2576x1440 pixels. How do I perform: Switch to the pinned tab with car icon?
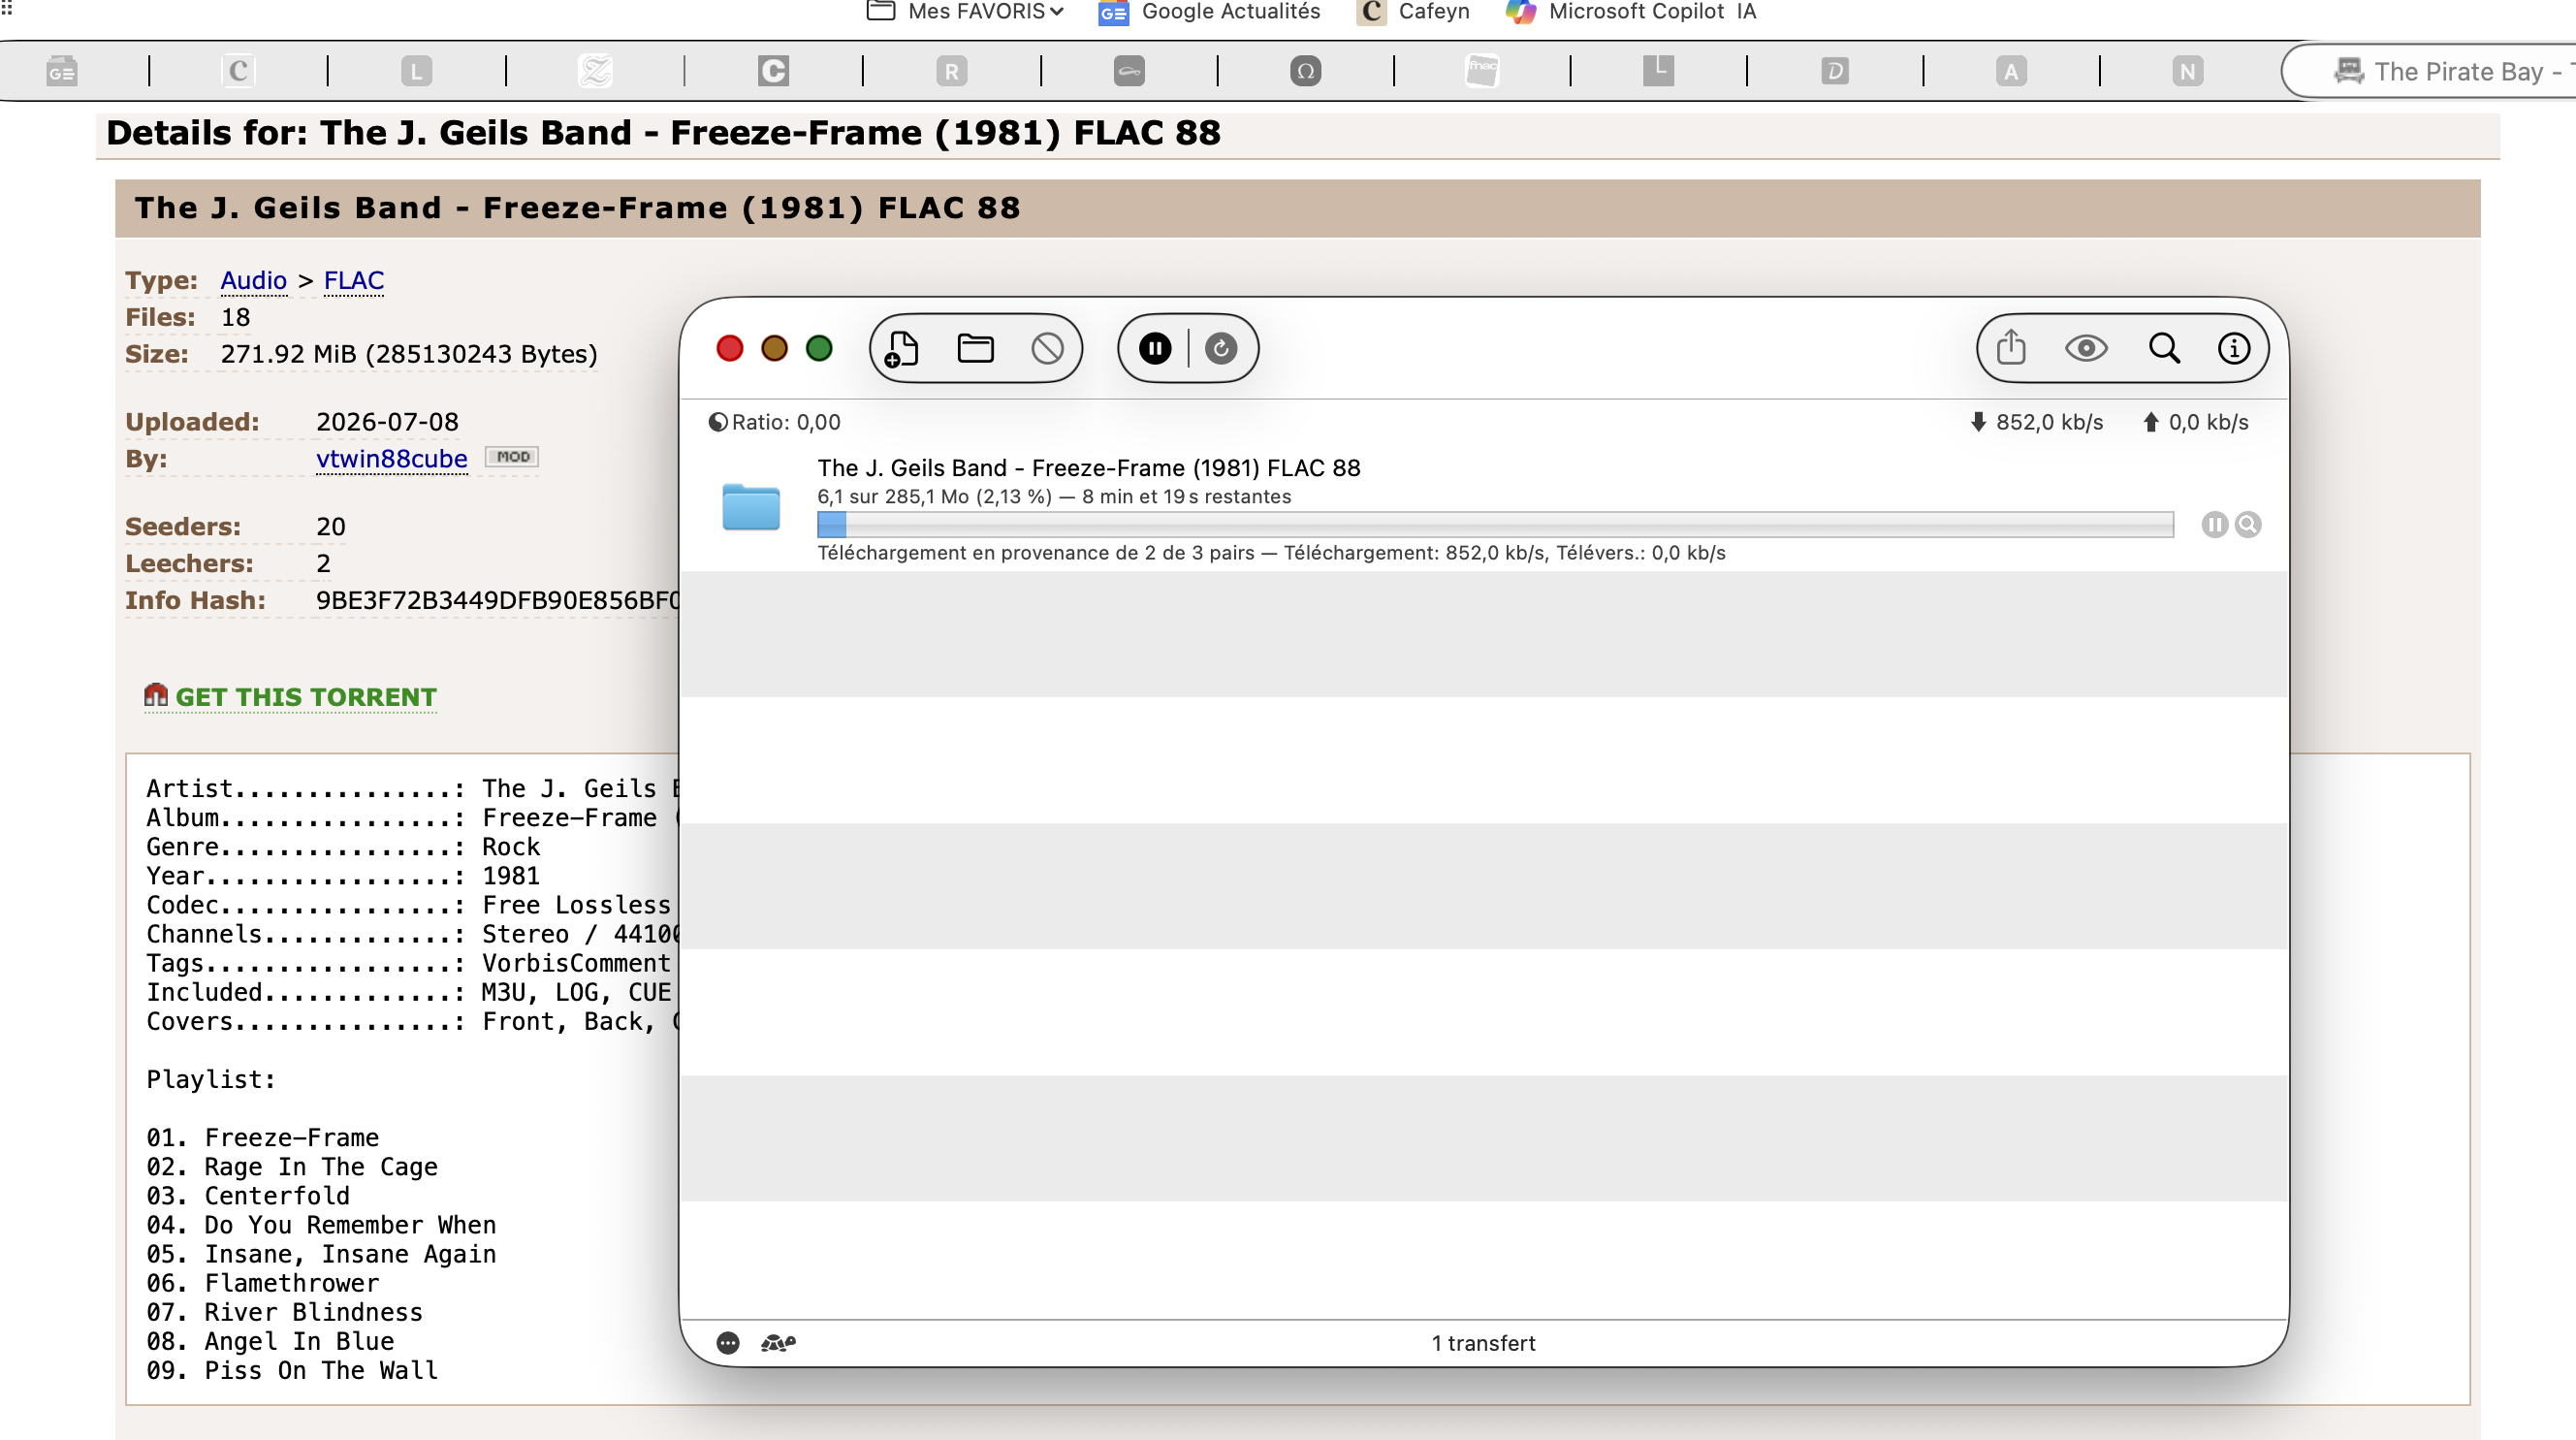[1129, 71]
